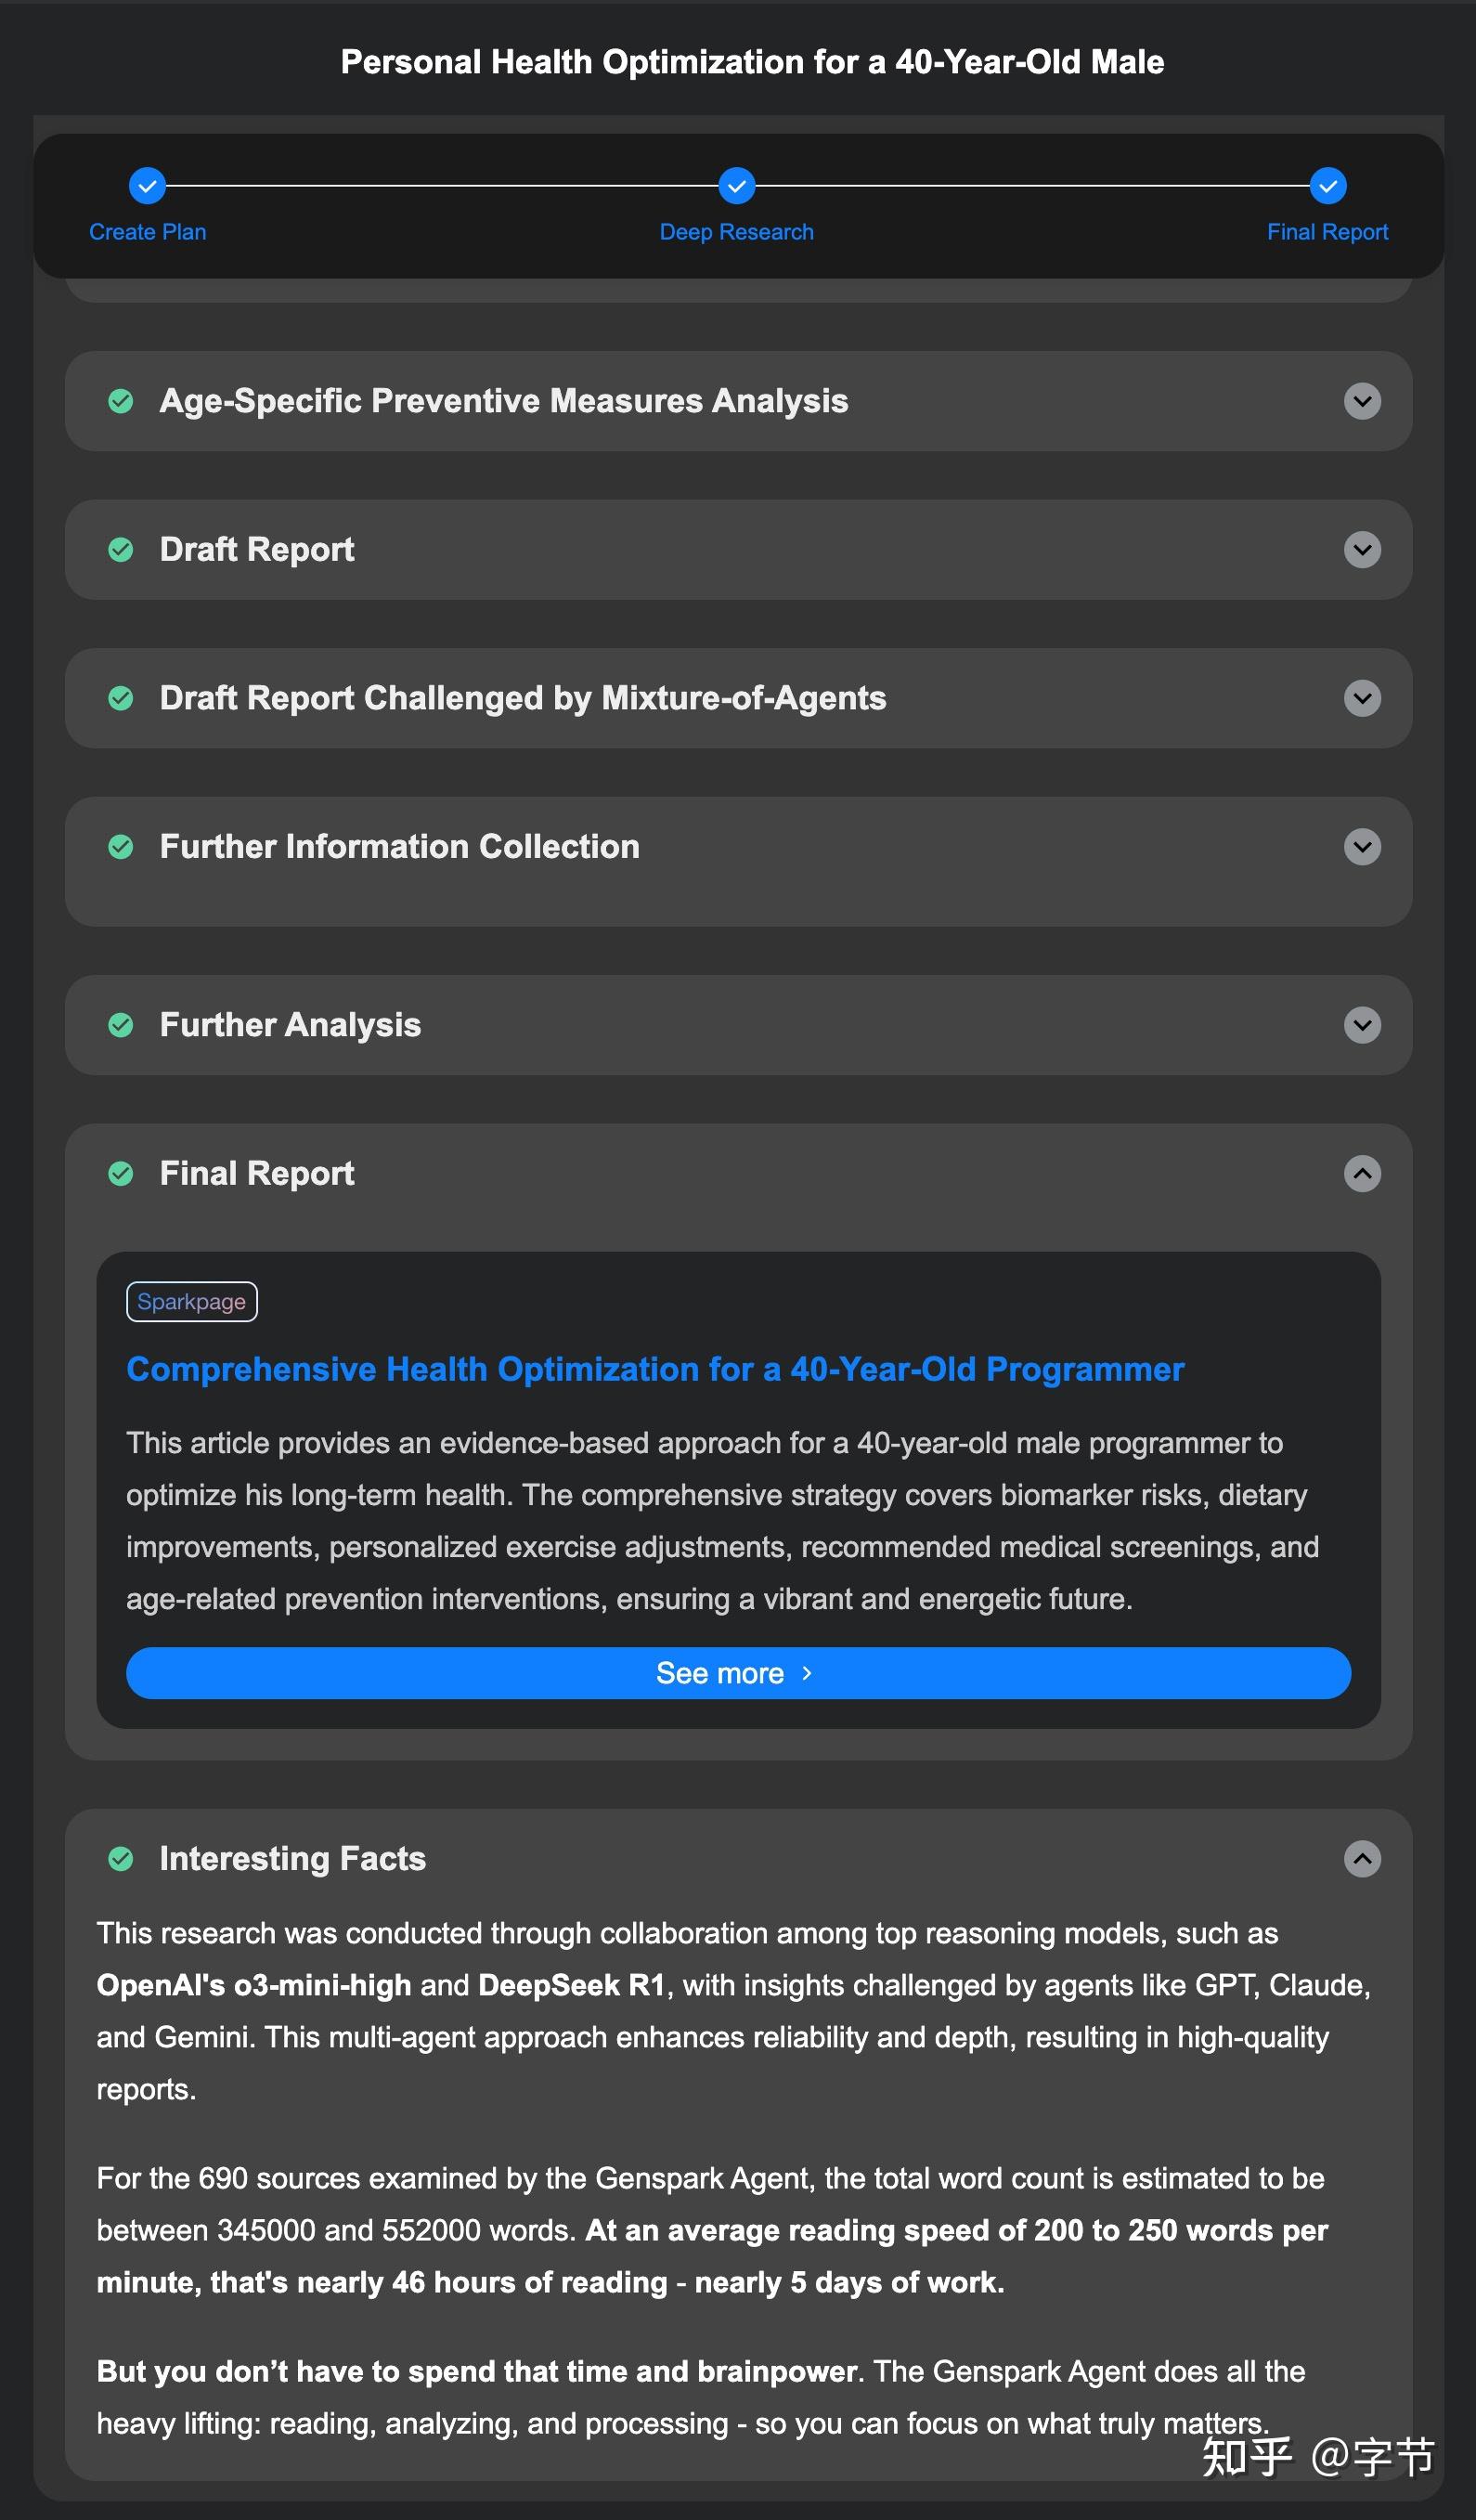Select the Create Plan step label
The width and height of the screenshot is (1476, 2520).
[x=147, y=232]
